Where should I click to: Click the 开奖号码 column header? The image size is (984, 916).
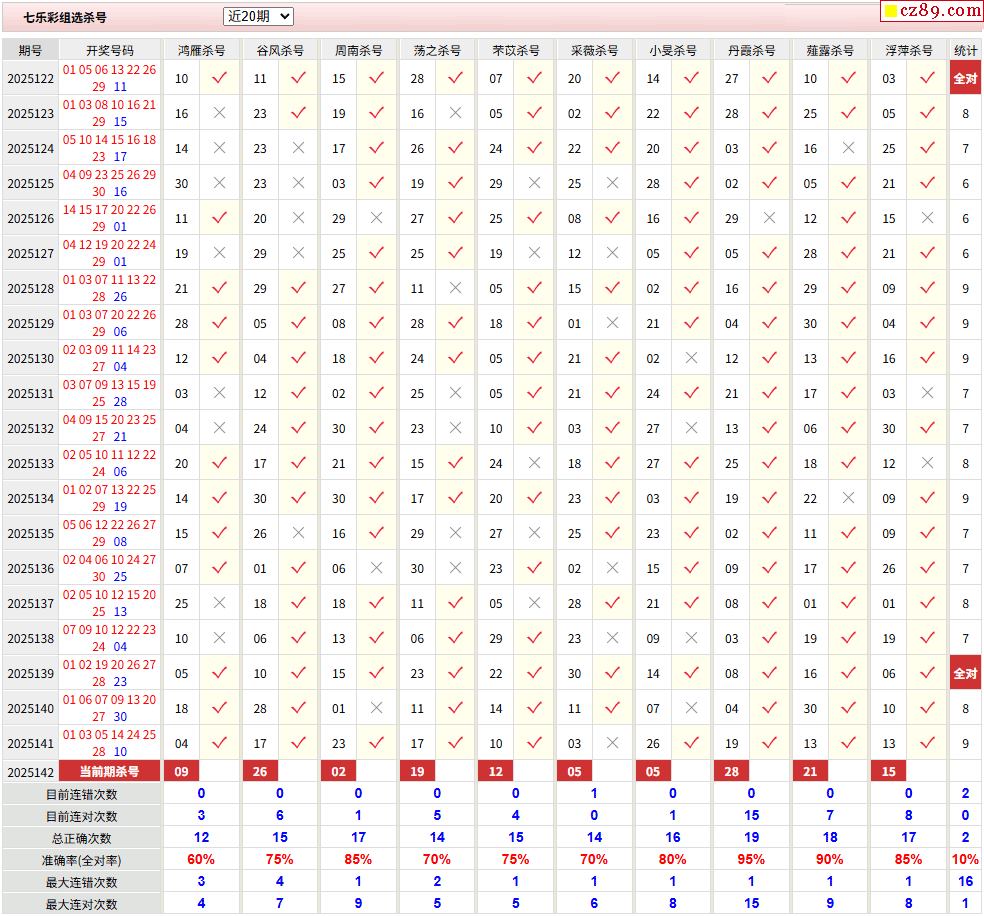[110, 50]
